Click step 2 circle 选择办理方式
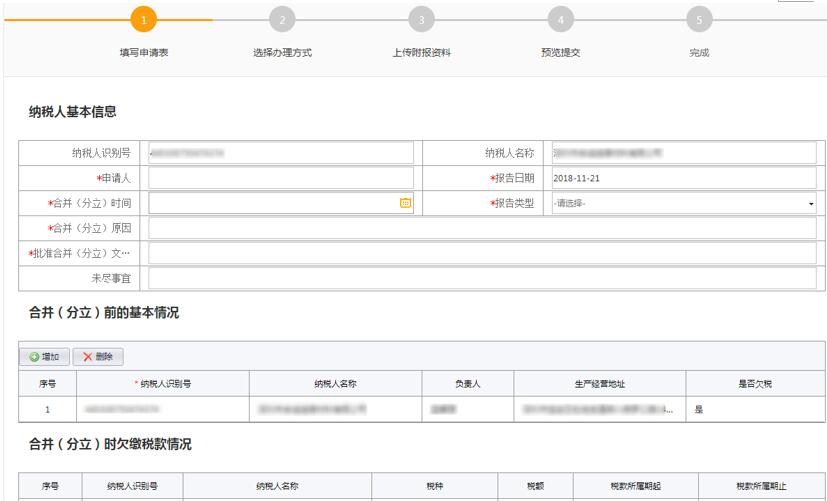827x501 pixels. [x=282, y=20]
